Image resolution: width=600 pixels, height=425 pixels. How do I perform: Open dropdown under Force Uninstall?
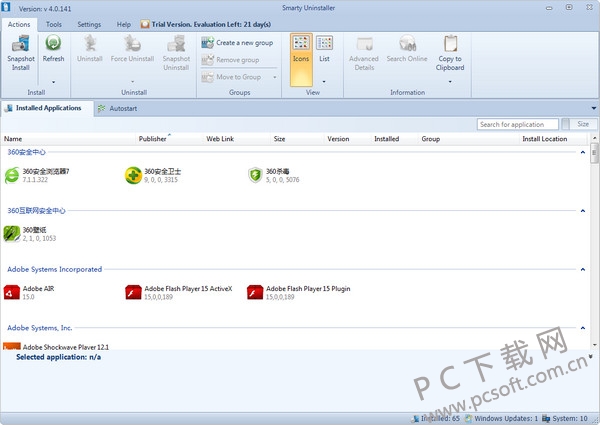(132, 82)
